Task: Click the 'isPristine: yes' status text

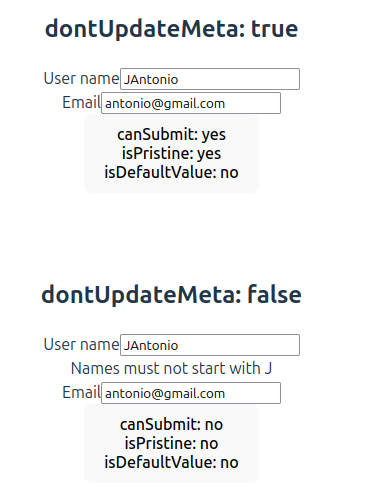Action: tap(171, 154)
